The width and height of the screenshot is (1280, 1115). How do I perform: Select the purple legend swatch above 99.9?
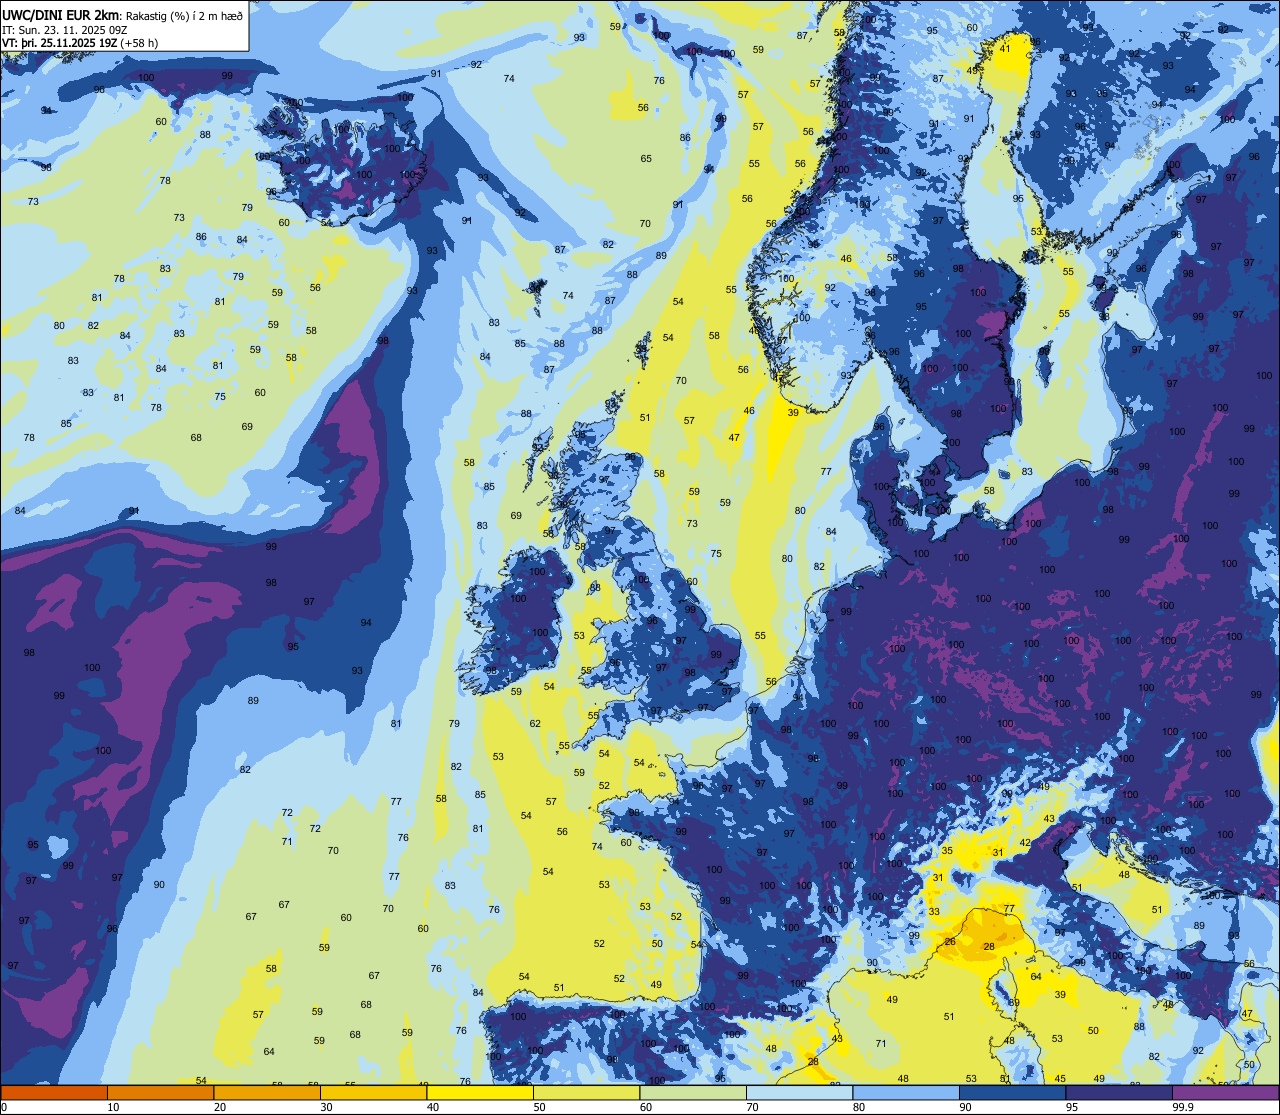1225,1092
